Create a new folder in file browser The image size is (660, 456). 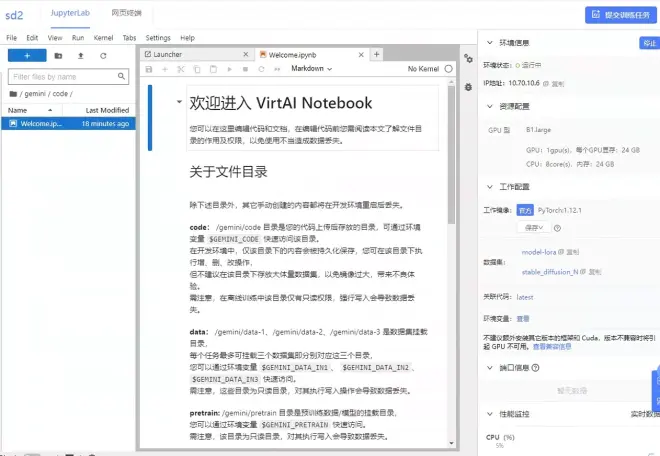point(58,56)
